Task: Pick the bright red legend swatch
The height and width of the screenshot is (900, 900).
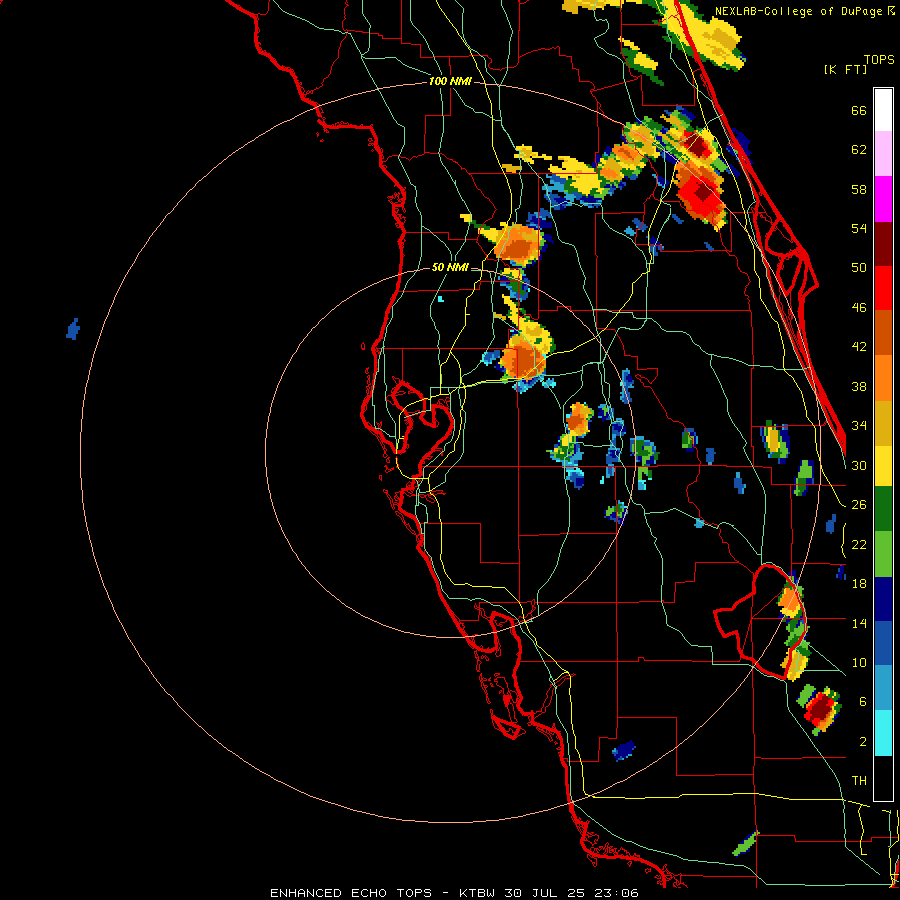Action: pyautogui.click(x=883, y=288)
